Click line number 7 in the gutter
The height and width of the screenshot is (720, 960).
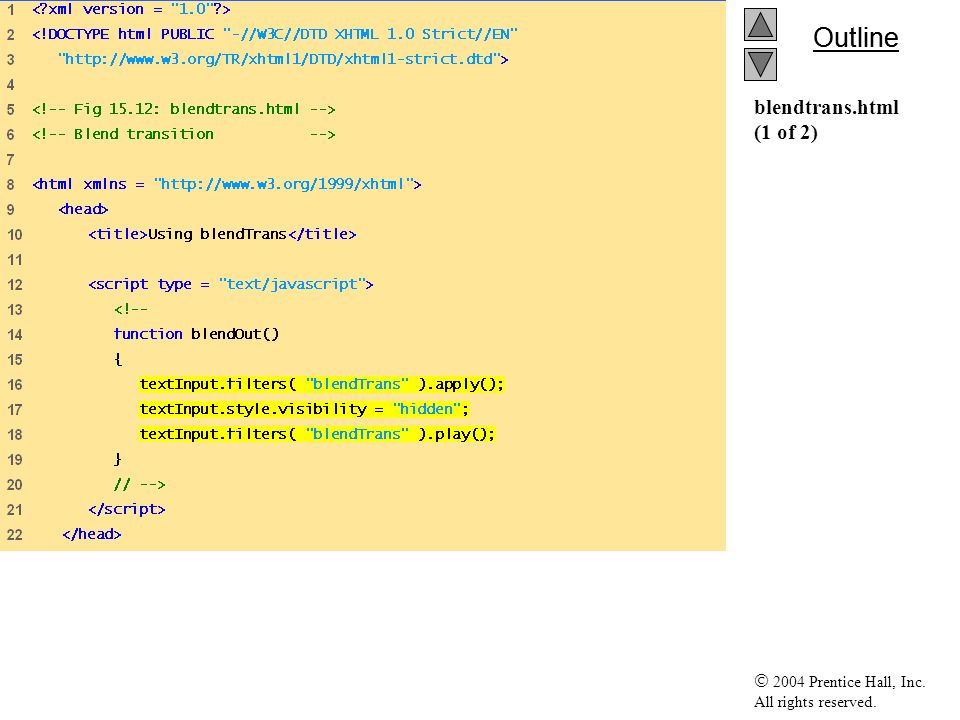click(x=10, y=160)
